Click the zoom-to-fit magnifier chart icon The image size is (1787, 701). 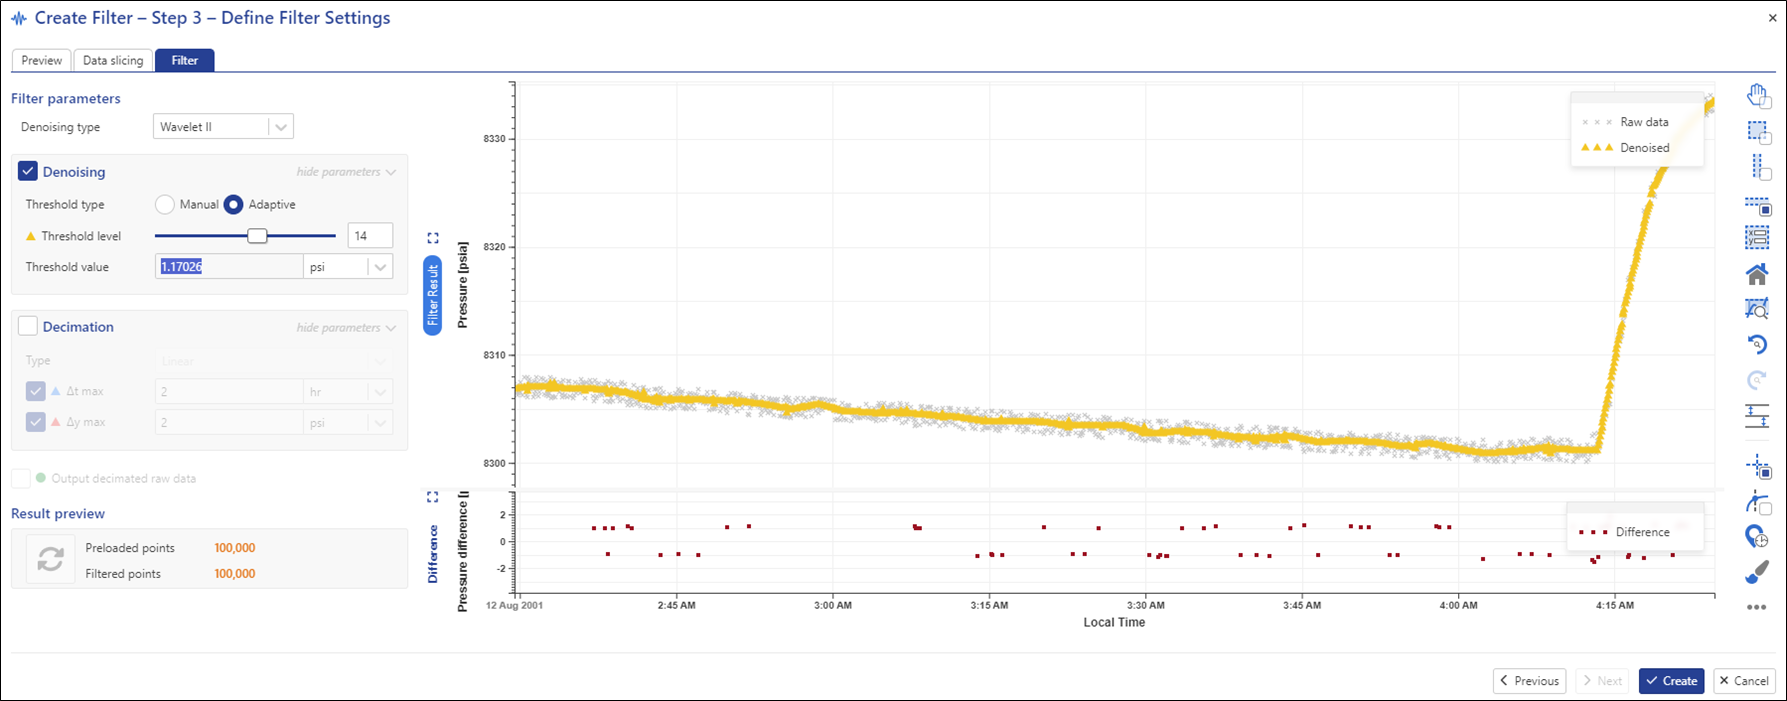1757,309
